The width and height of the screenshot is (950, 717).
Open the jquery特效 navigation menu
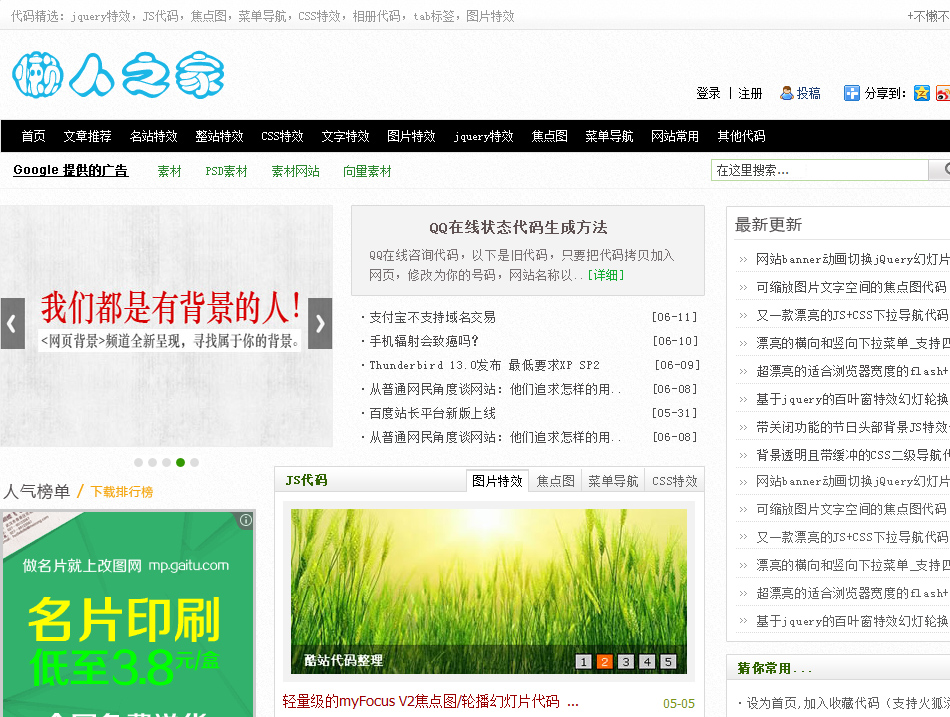(x=483, y=136)
